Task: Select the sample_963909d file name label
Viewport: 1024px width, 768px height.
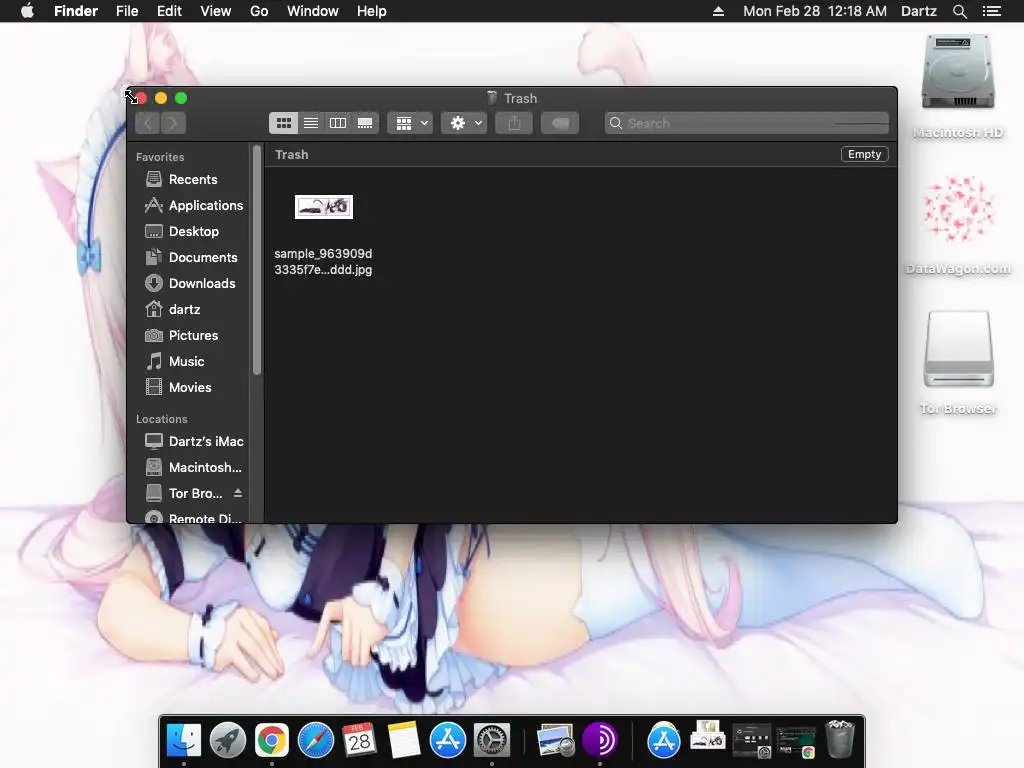Action: (x=323, y=261)
